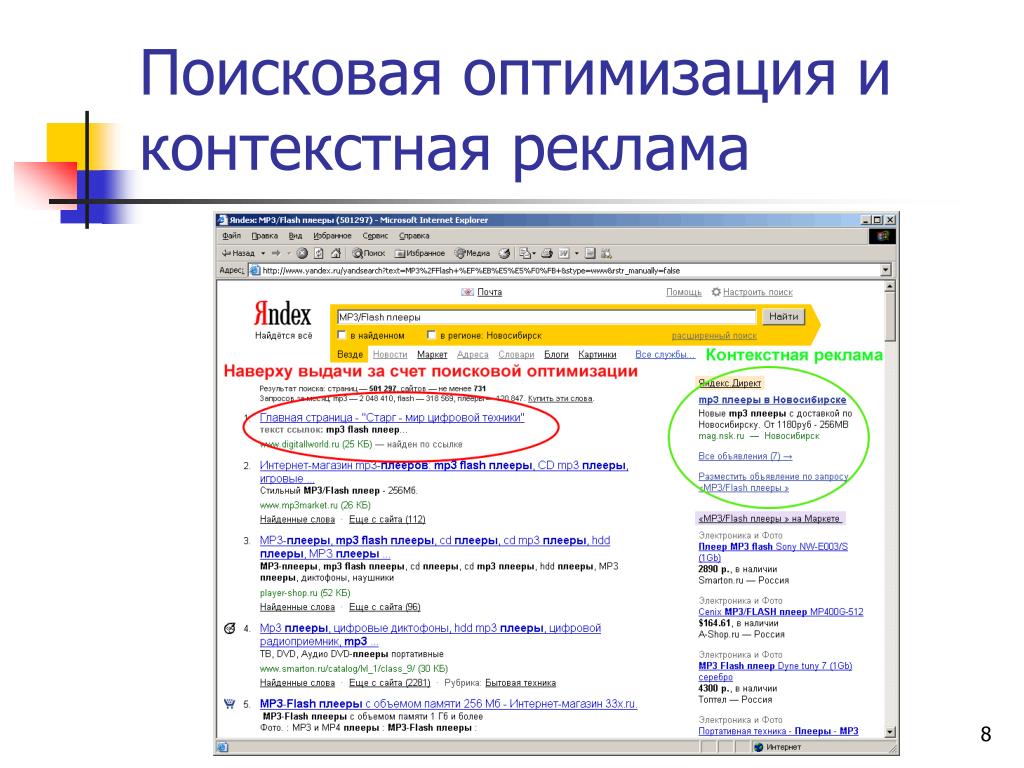The width and height of the screenshot is (1024, 768).
Task: Open 'Еще с сайта (112)' link
Action: [x=387, y=519]
